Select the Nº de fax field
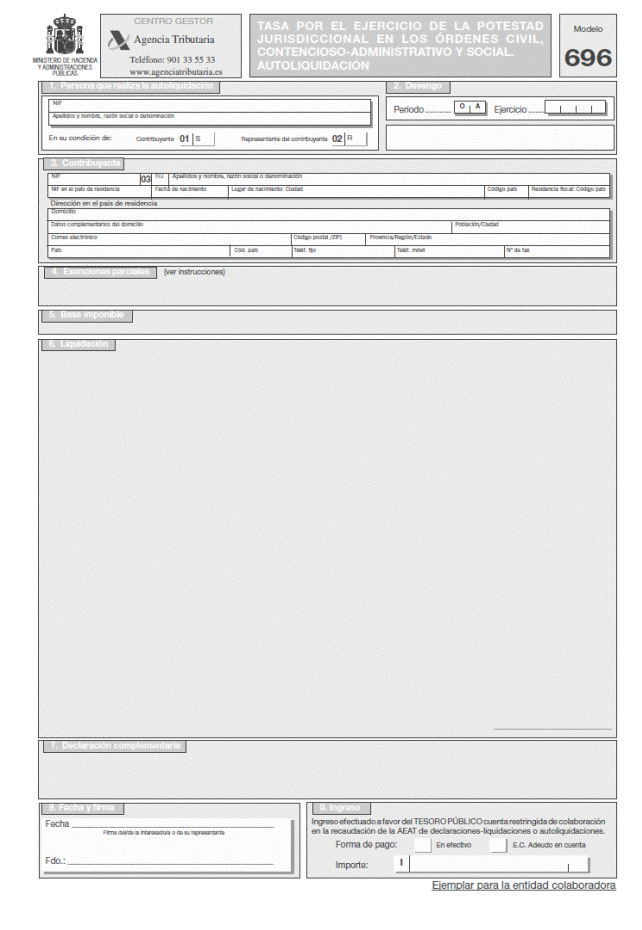Image resolution: width=642 pixels, height=930 pixels. coord(557,252)
